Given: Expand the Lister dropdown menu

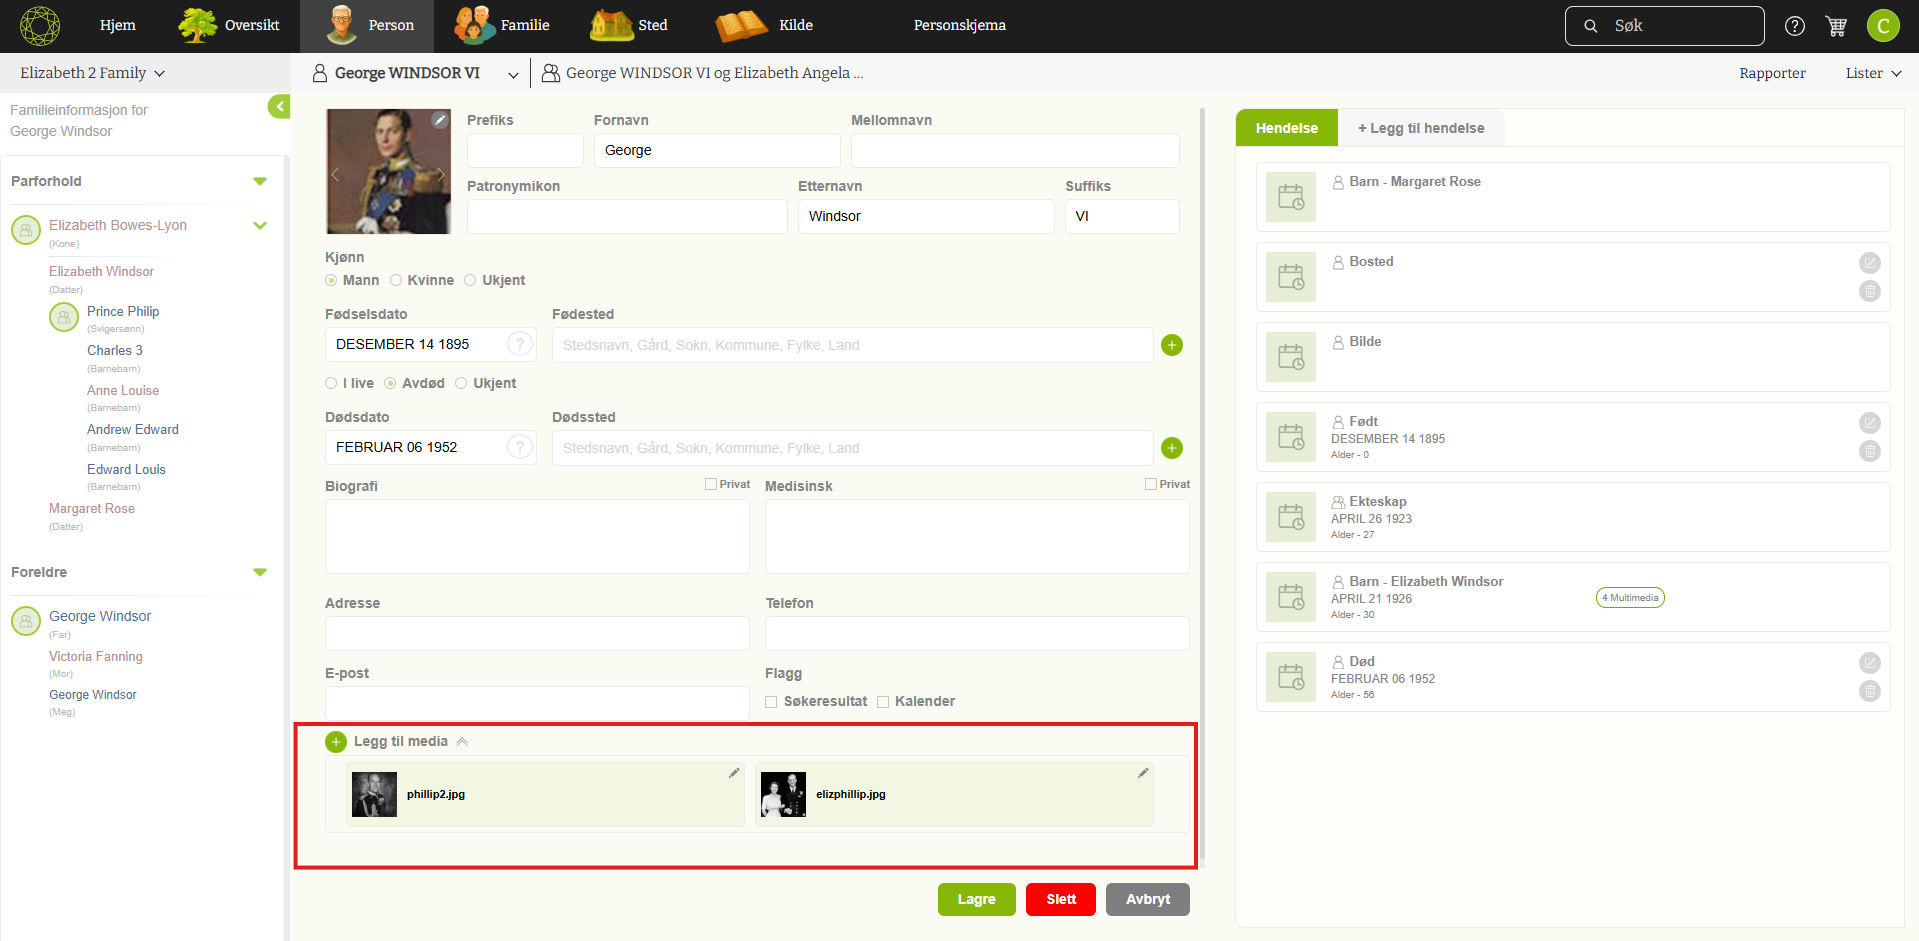Looking at the screenshot, I should coord(1872,73).
